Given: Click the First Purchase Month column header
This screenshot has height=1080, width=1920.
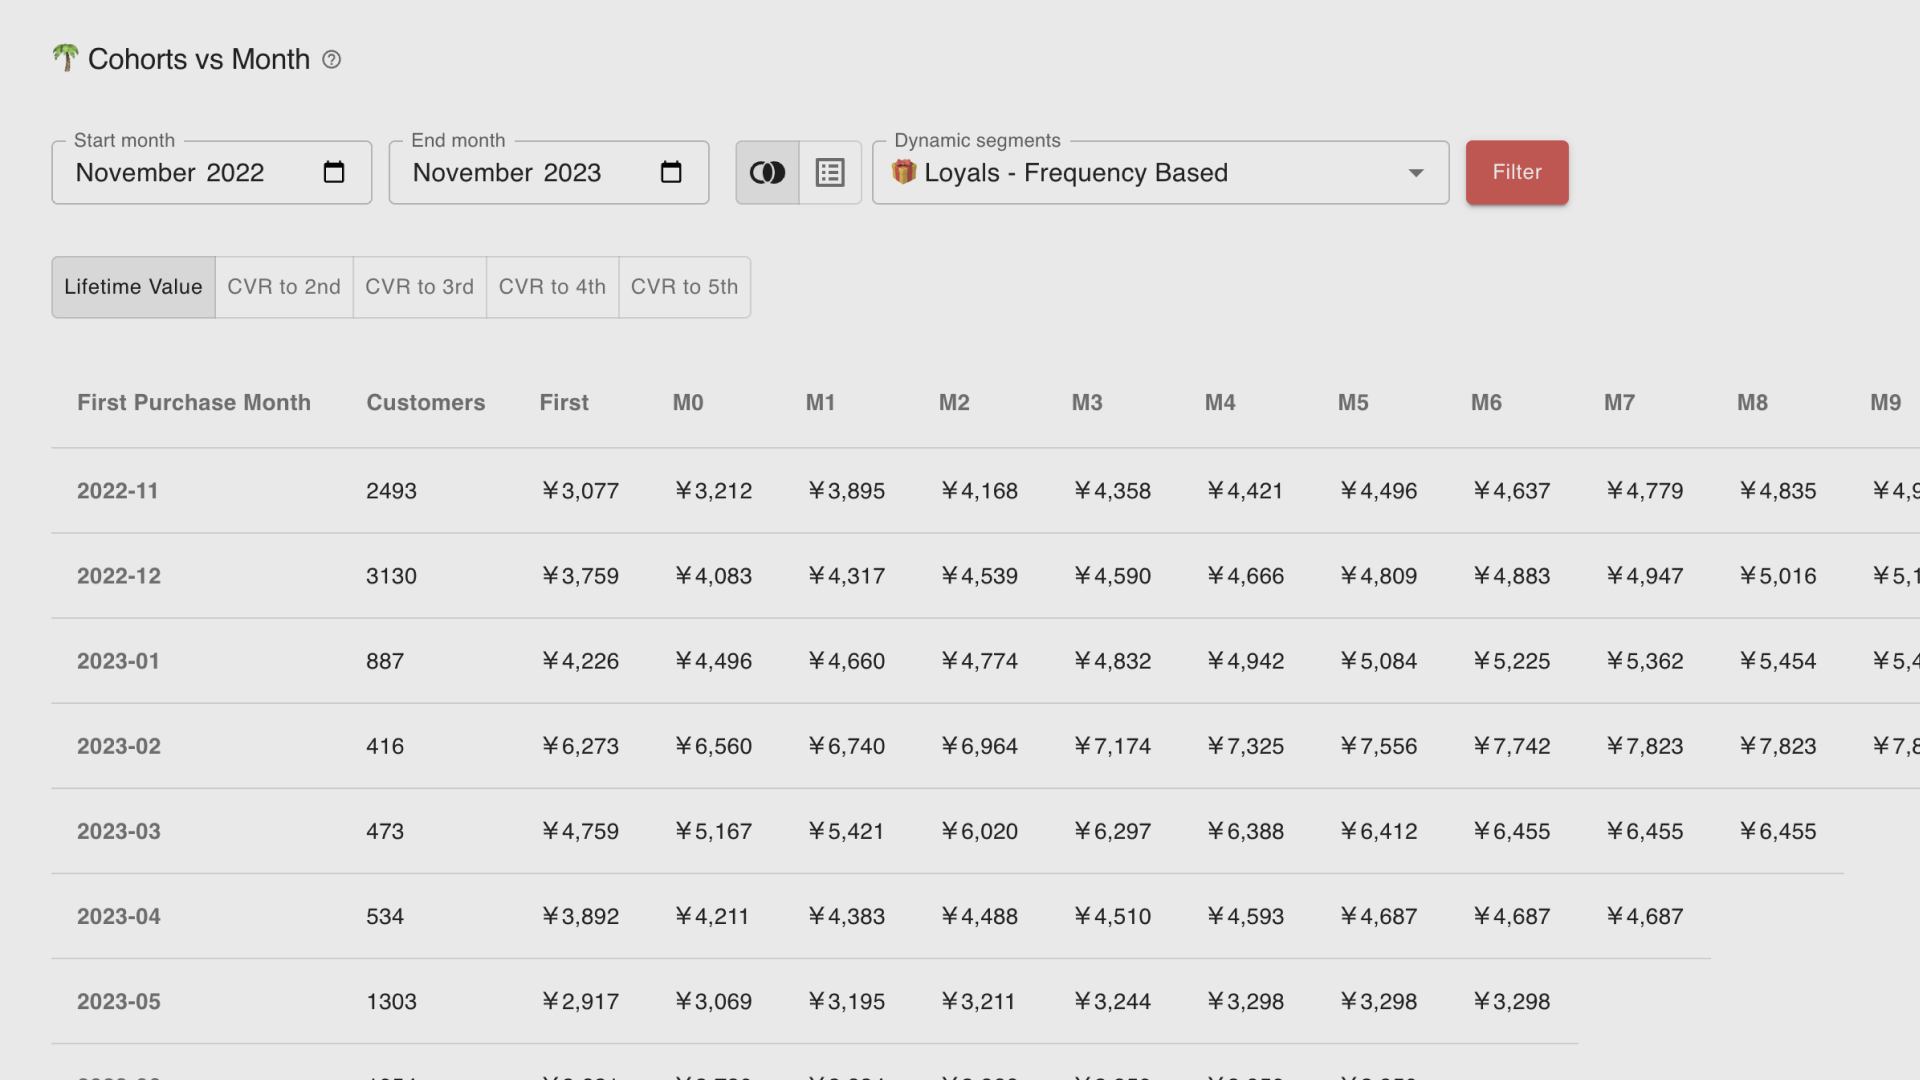Looking at the screenshot, I should click(x=194, y=402).
